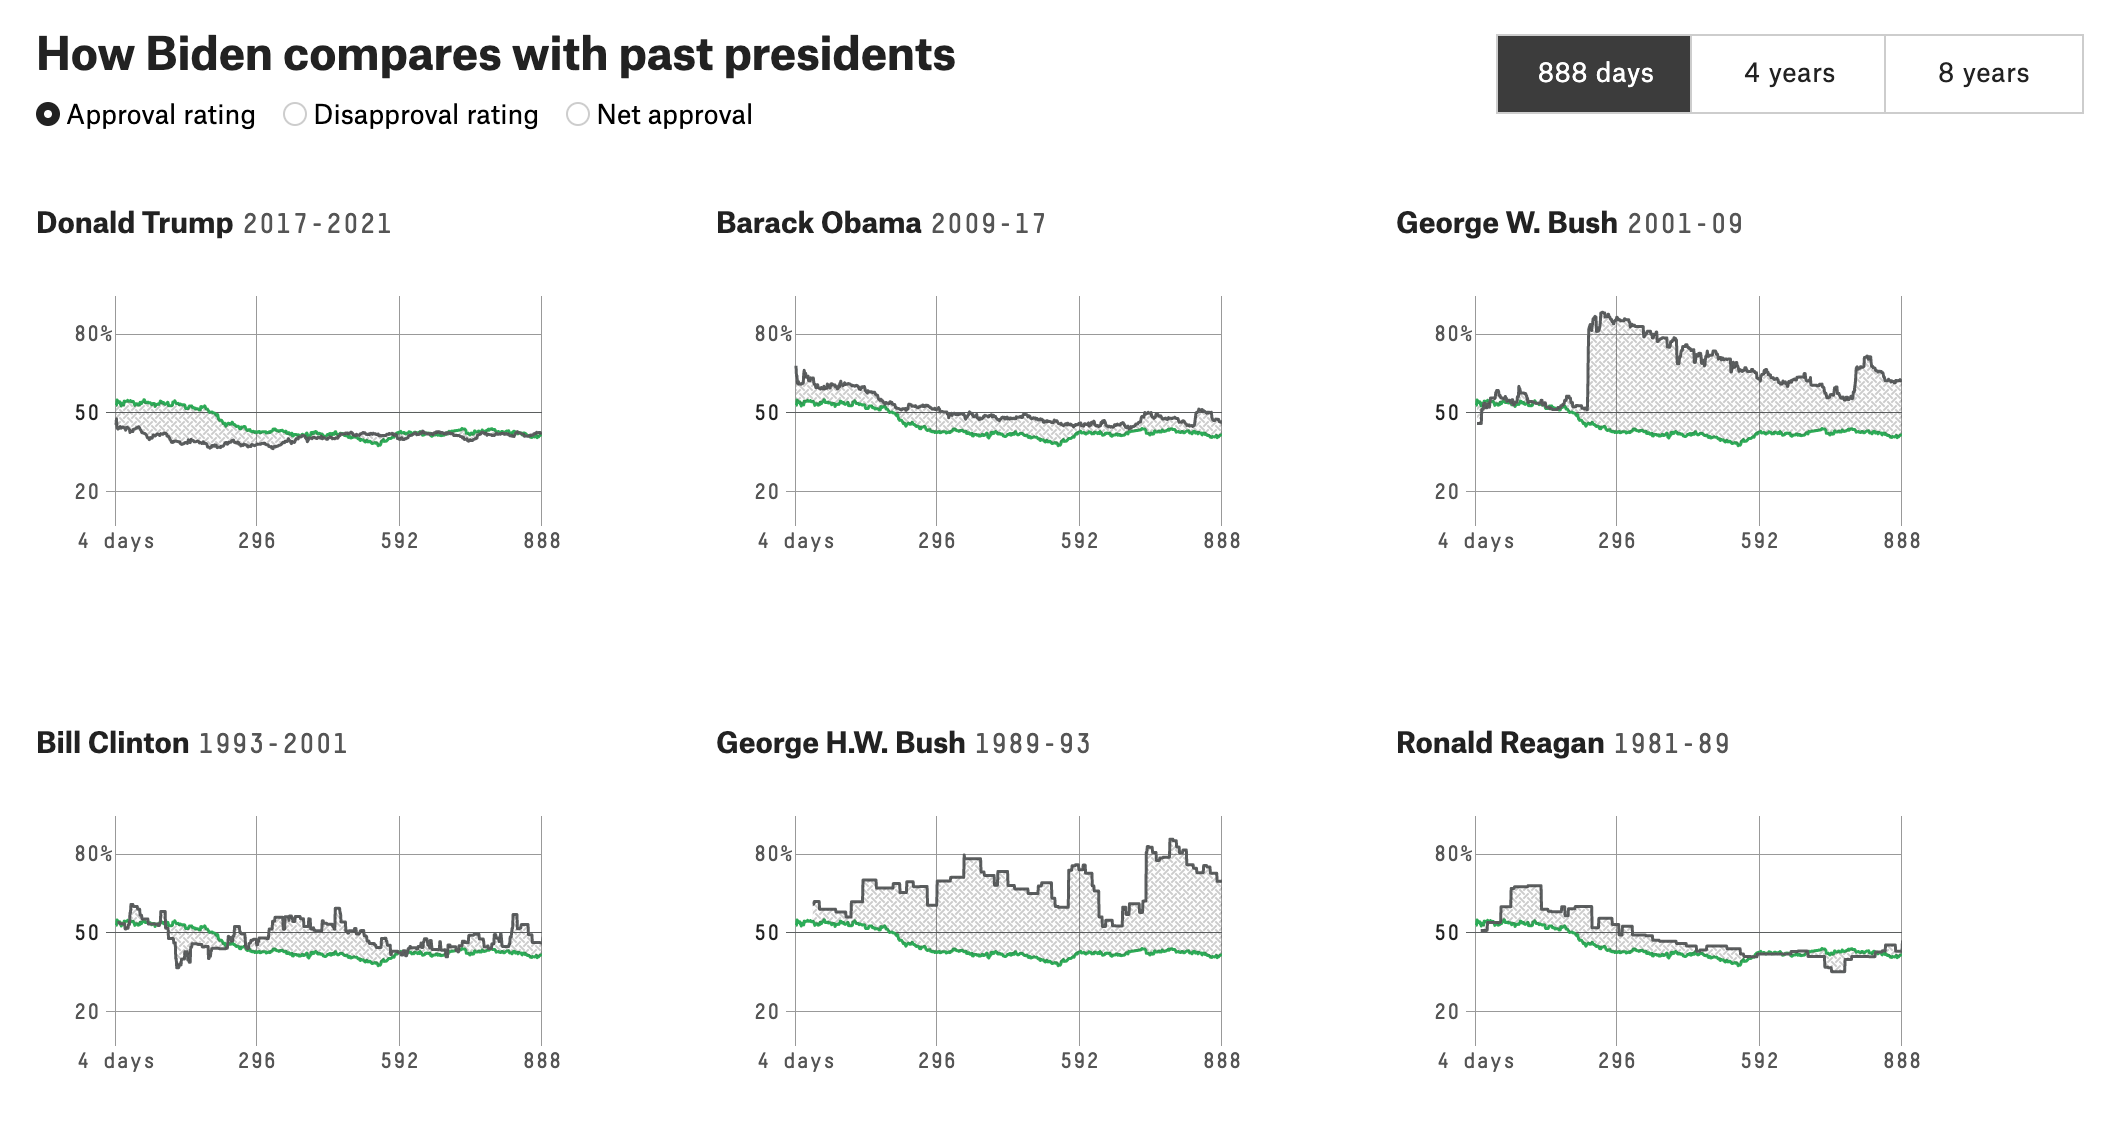This screenshot has width=2118, height=1144.
Task: Click the Donald Trump 2017-2021 heading
Action: coord(214,223)
